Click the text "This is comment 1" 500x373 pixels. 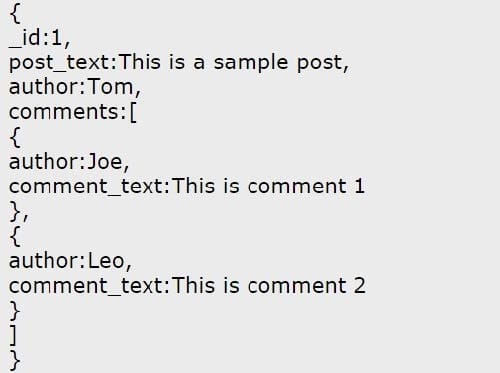(269, 186)
